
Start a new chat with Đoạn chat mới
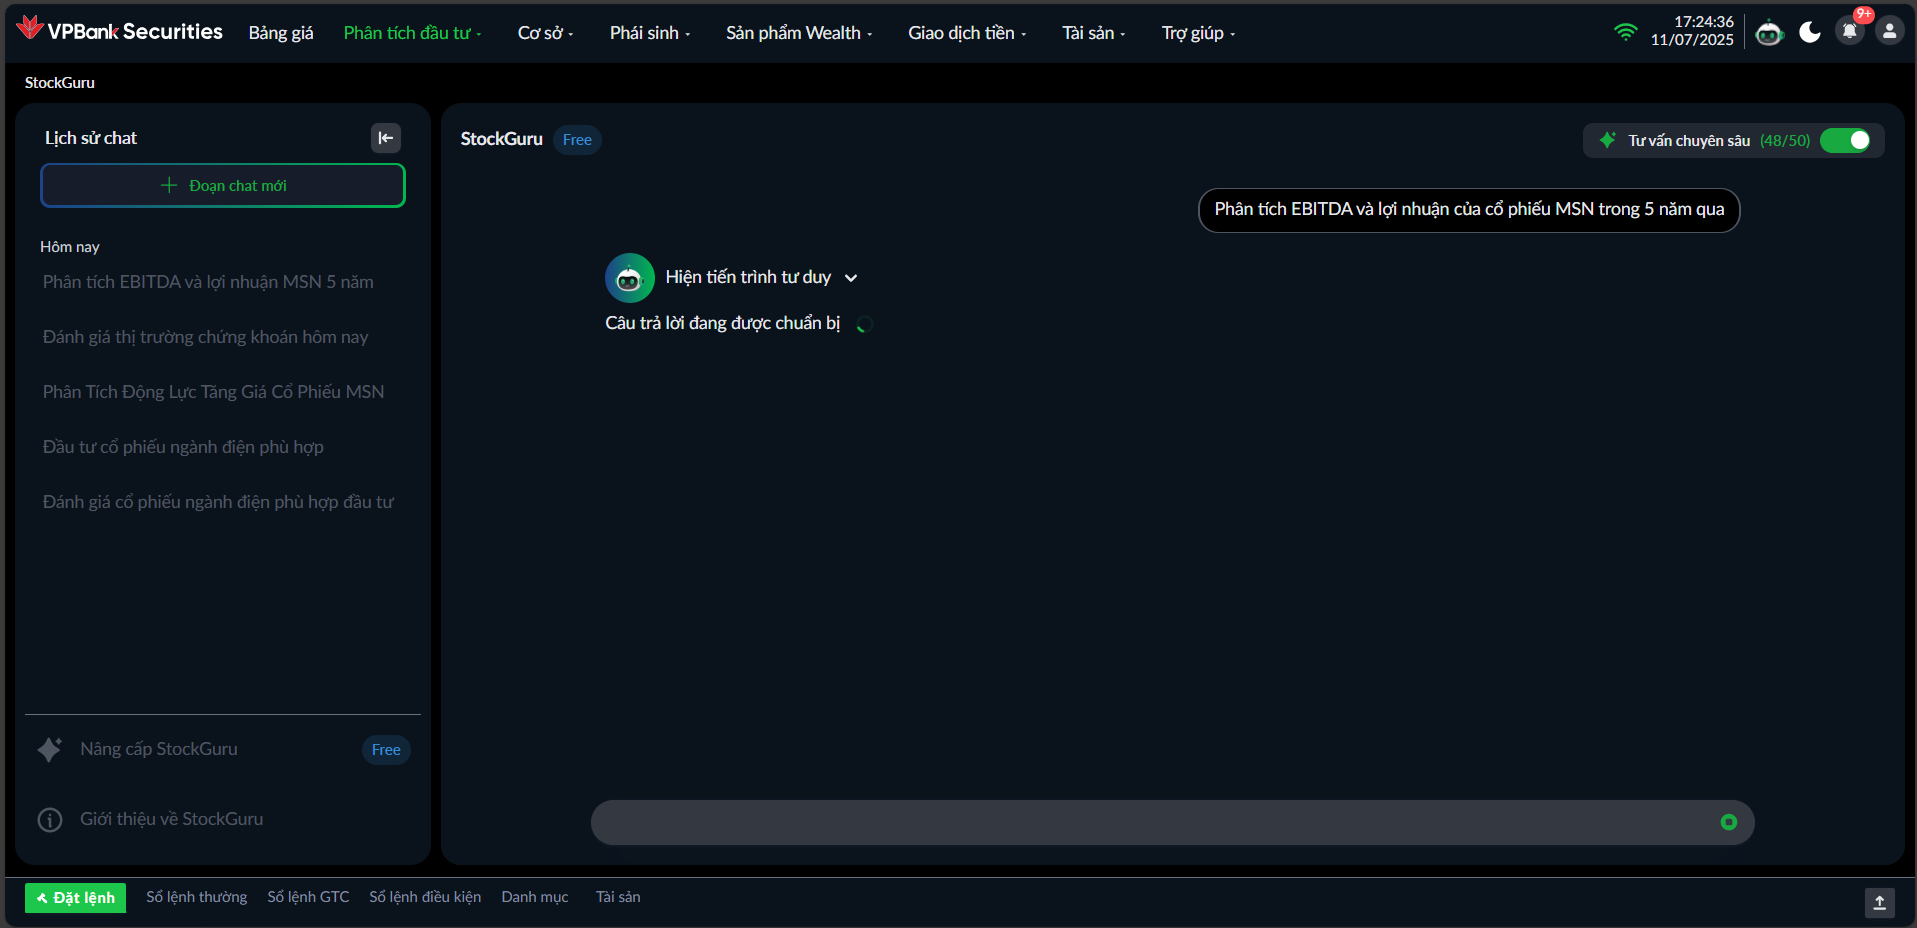click(223, 186)
